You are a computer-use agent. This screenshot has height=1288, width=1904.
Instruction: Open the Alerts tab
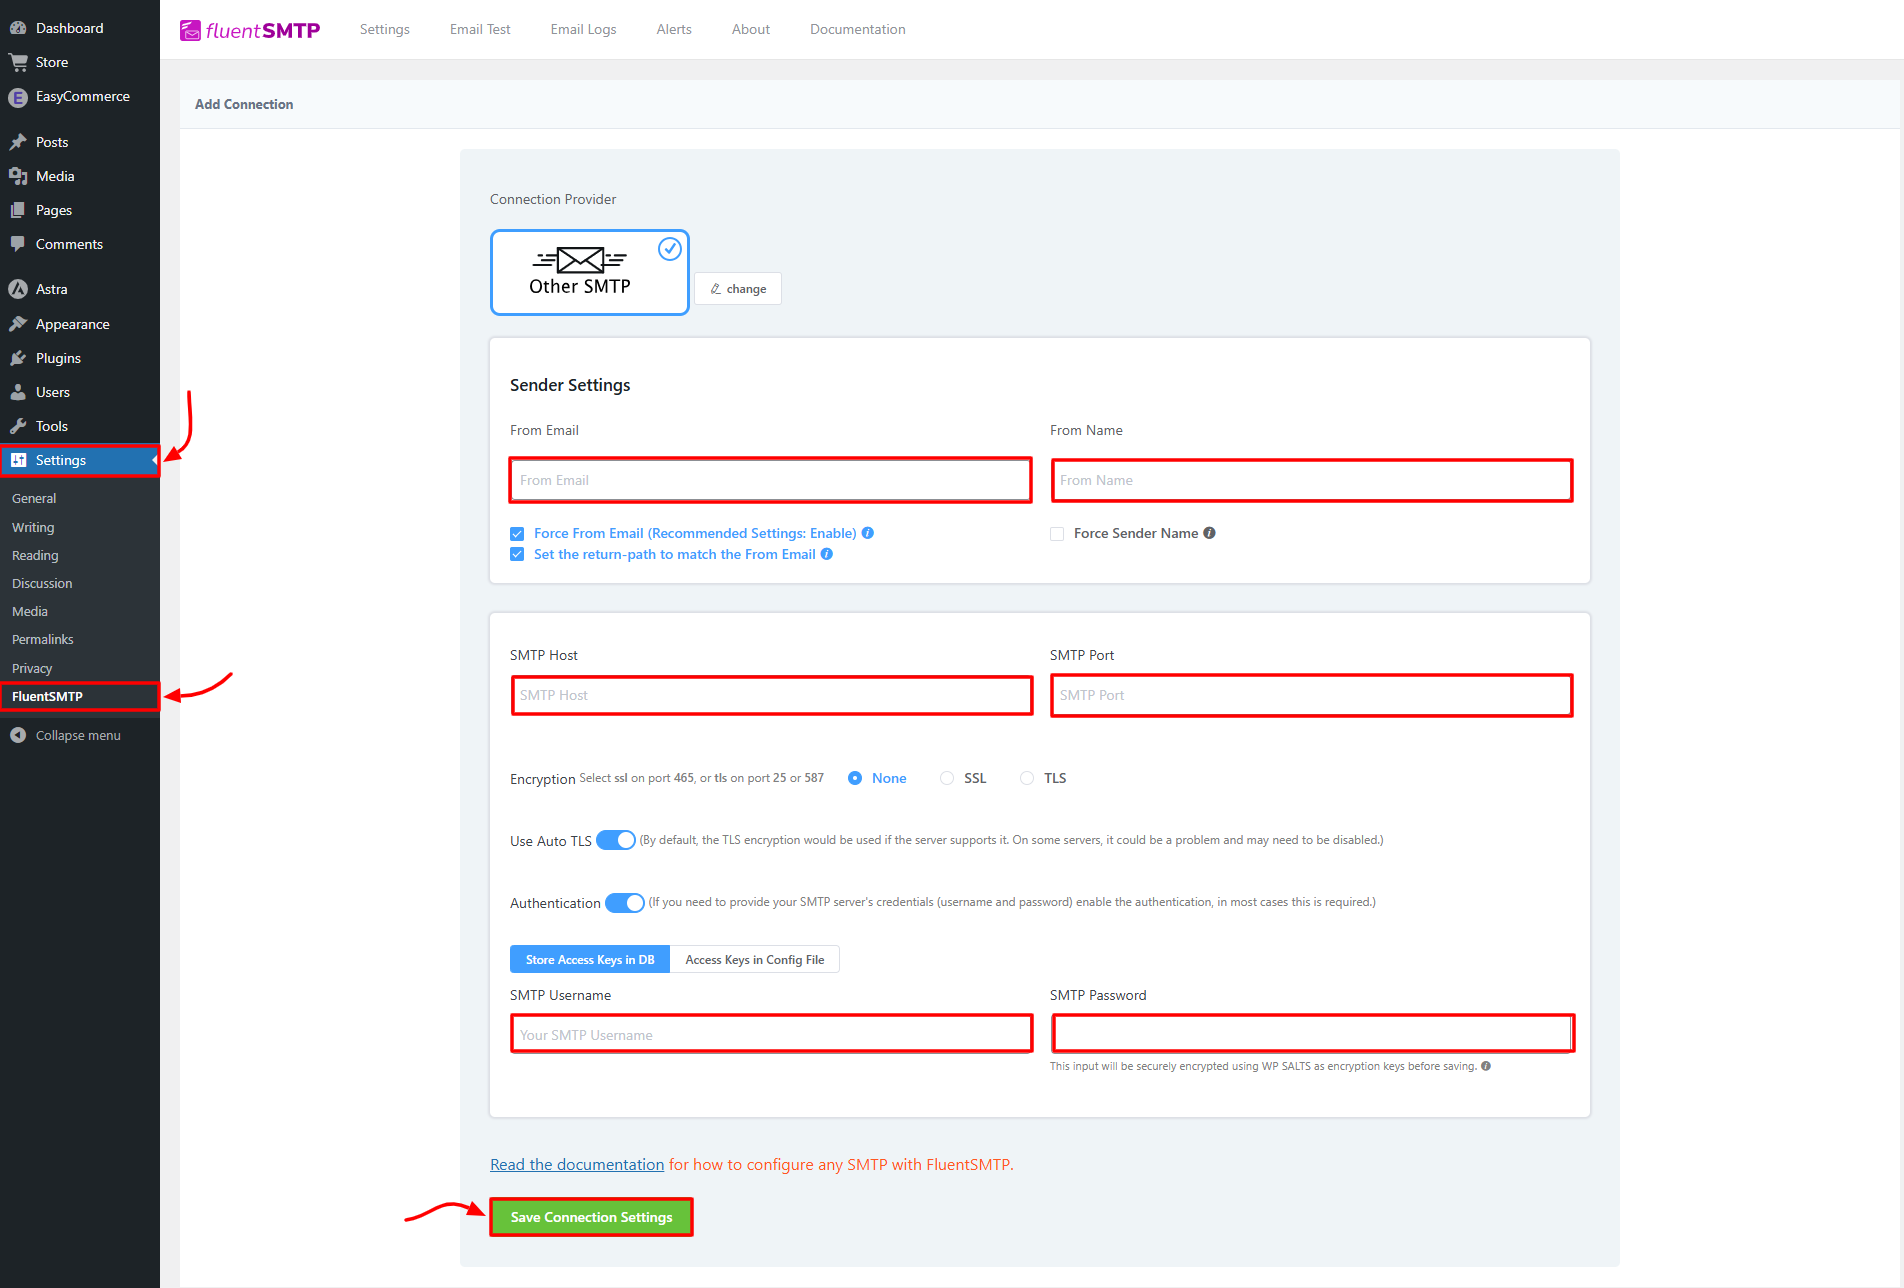tap(674, 29)
